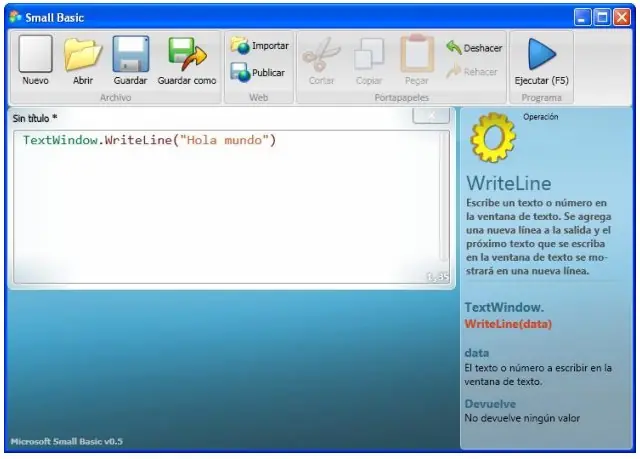Close the Sin título editor document
640x459 pixels.
click(431, 116)
